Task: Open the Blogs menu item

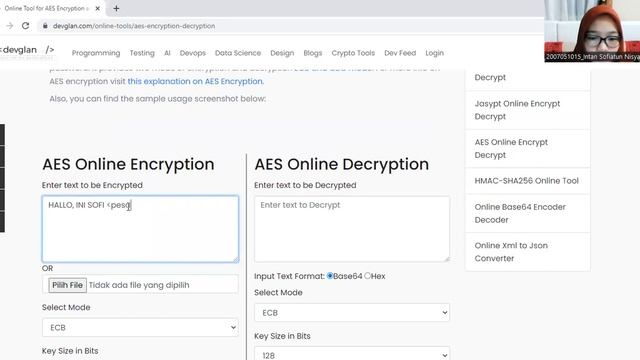Action: tap(313, 53)
